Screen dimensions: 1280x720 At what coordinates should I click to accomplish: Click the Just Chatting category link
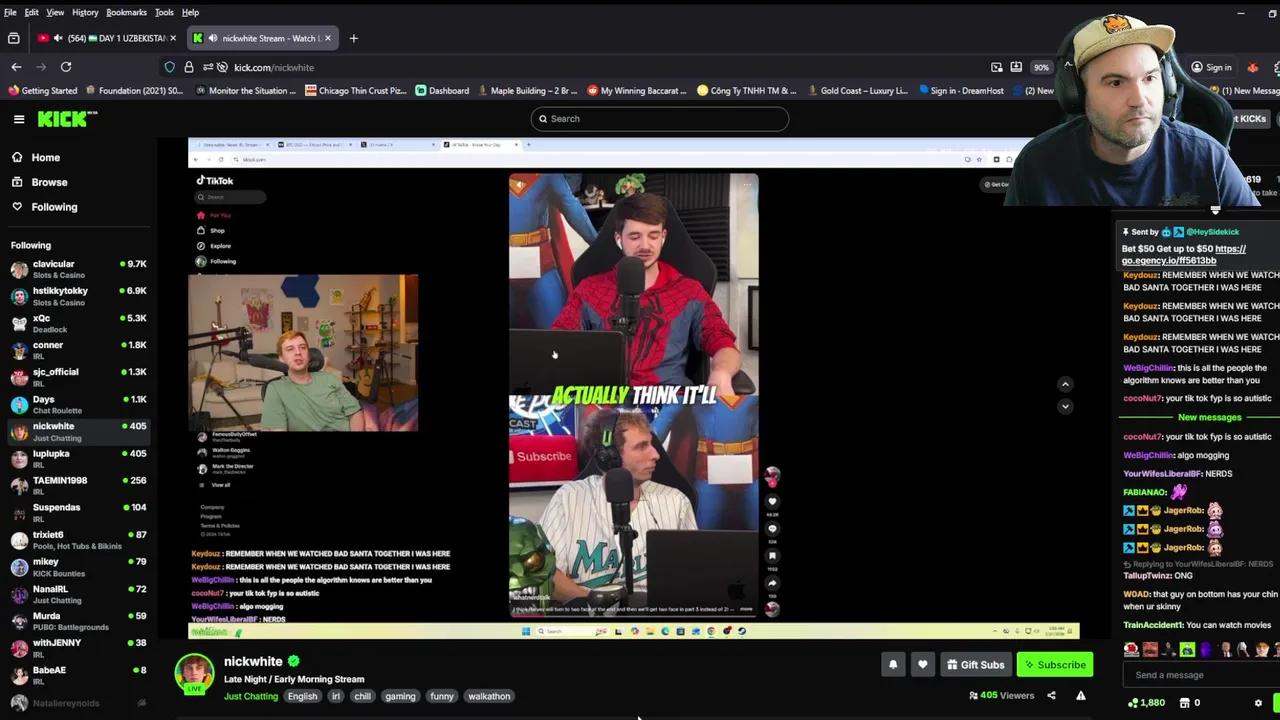tap(251, 697)
